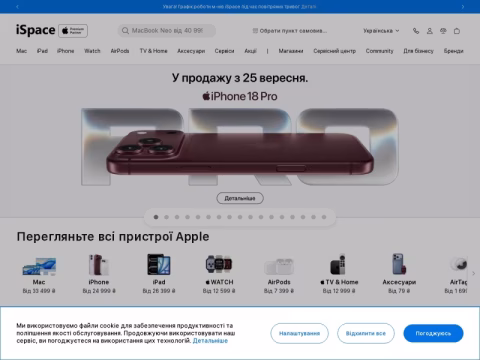This screenshot has width=480, height=360.
Task: Open the Магазини menu item
Action: (291, 51)
